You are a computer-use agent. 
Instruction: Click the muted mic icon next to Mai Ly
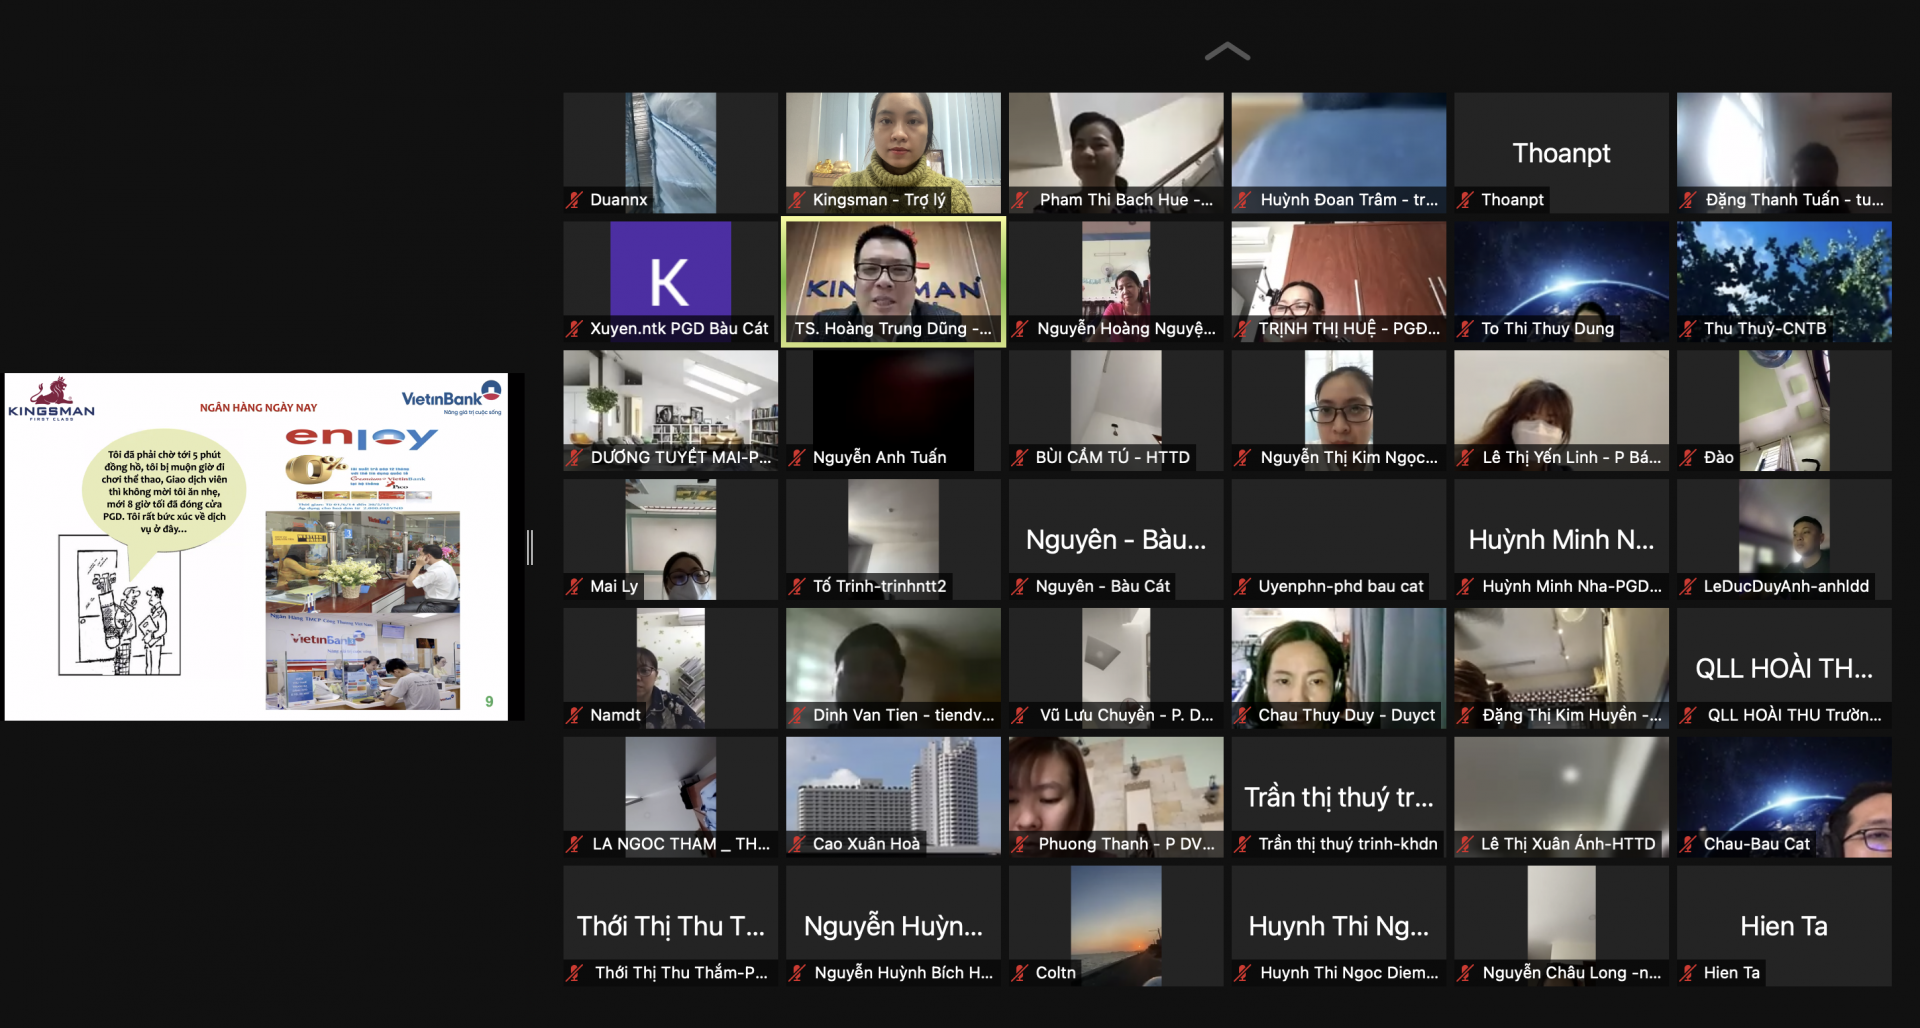pyautogui.click(x=574, y=587)
